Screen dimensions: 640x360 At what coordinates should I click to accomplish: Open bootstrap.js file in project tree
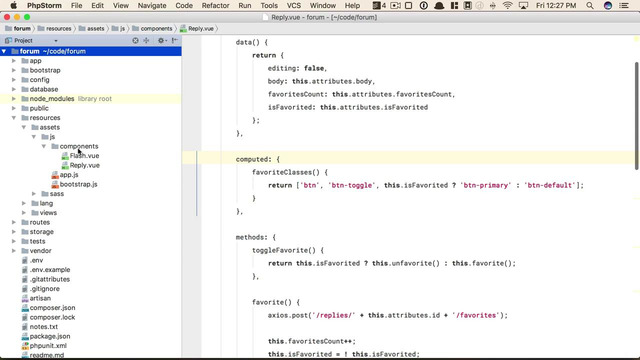(78, 184)
